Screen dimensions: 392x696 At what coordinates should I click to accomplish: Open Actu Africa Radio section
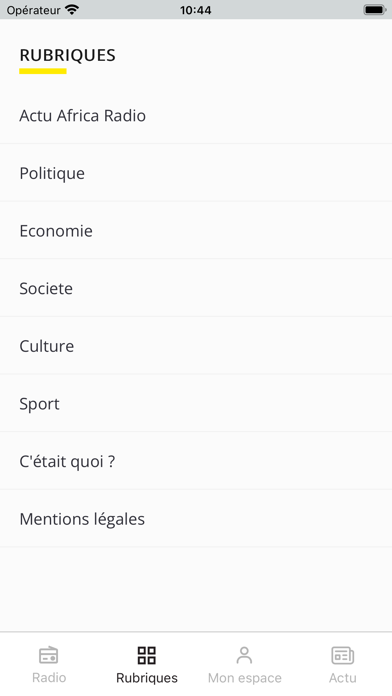(196, 115)
